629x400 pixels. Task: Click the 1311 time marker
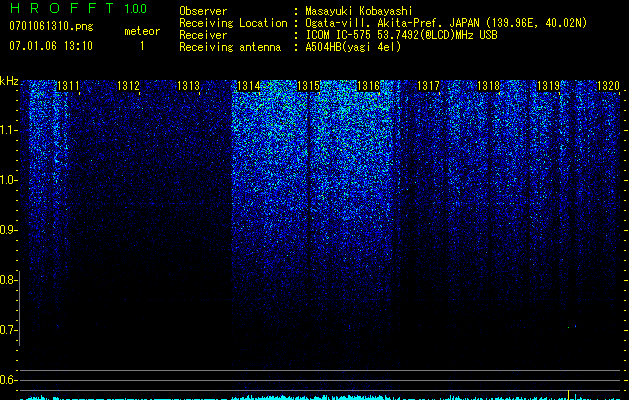point(68,86)
